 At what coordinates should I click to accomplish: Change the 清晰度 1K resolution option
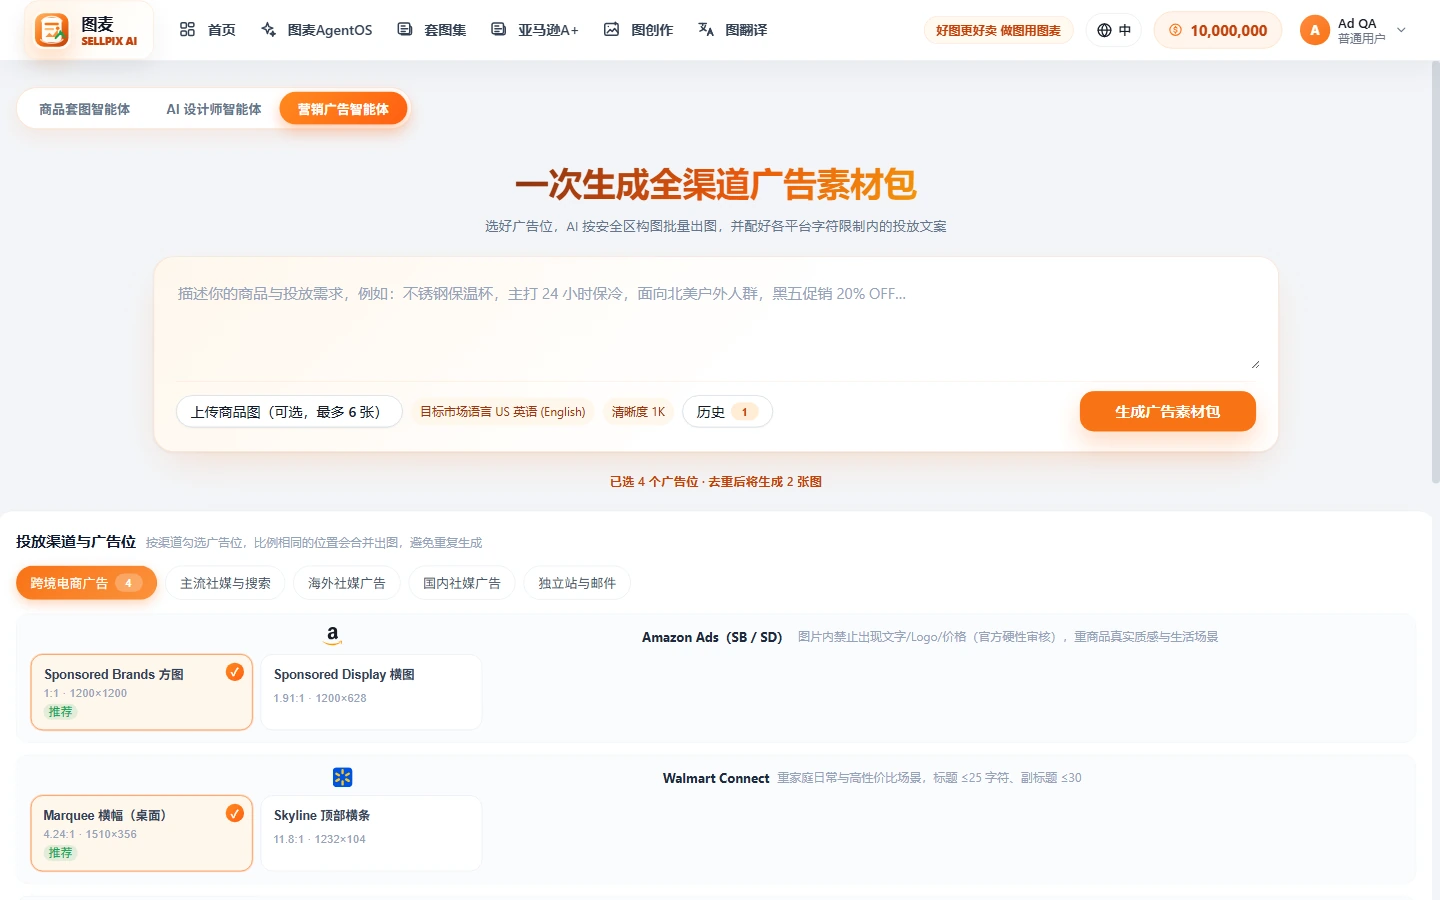coord(638,412)
